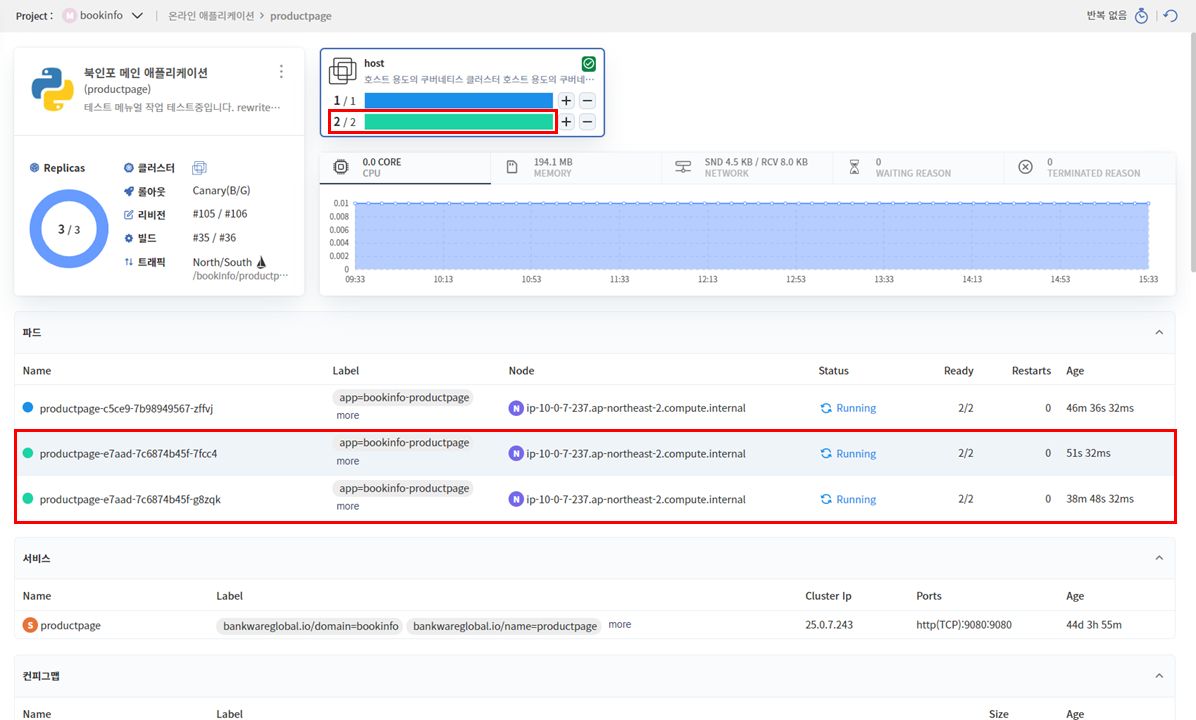Viewport: 1196px width, 720px height.
Task: Click the 리비전 edit icon
Action: tap(128, 215)
